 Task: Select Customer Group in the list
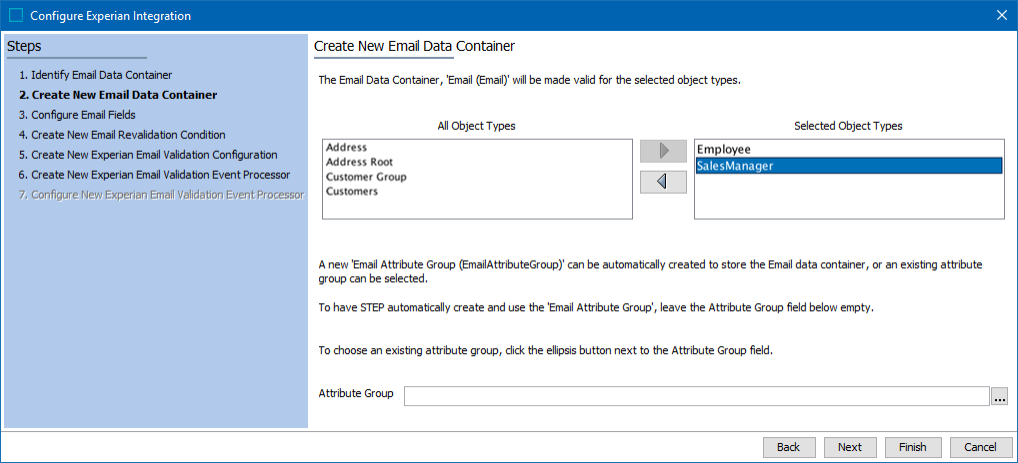(x=366, y=177)
